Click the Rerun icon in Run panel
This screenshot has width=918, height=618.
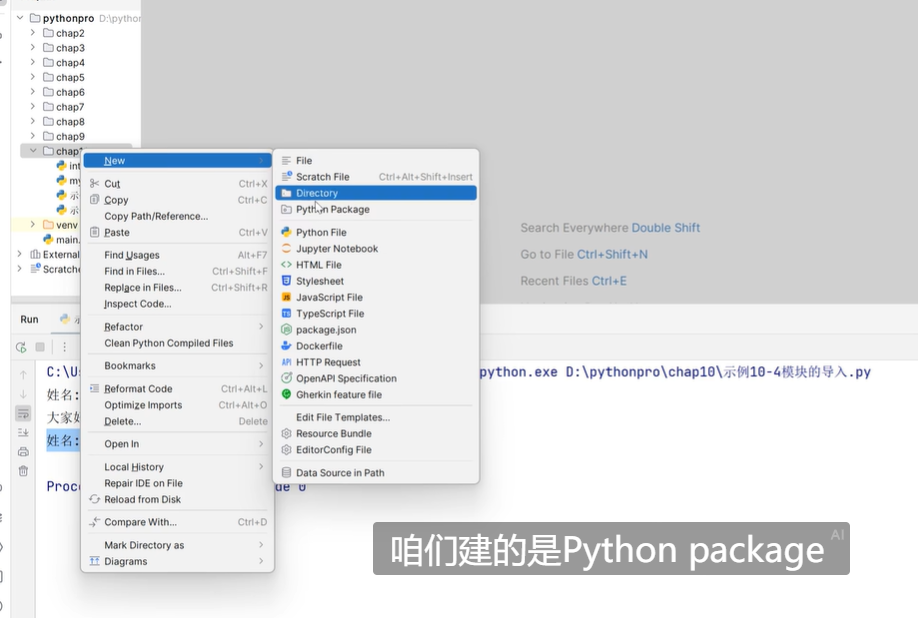coord(21,347)
